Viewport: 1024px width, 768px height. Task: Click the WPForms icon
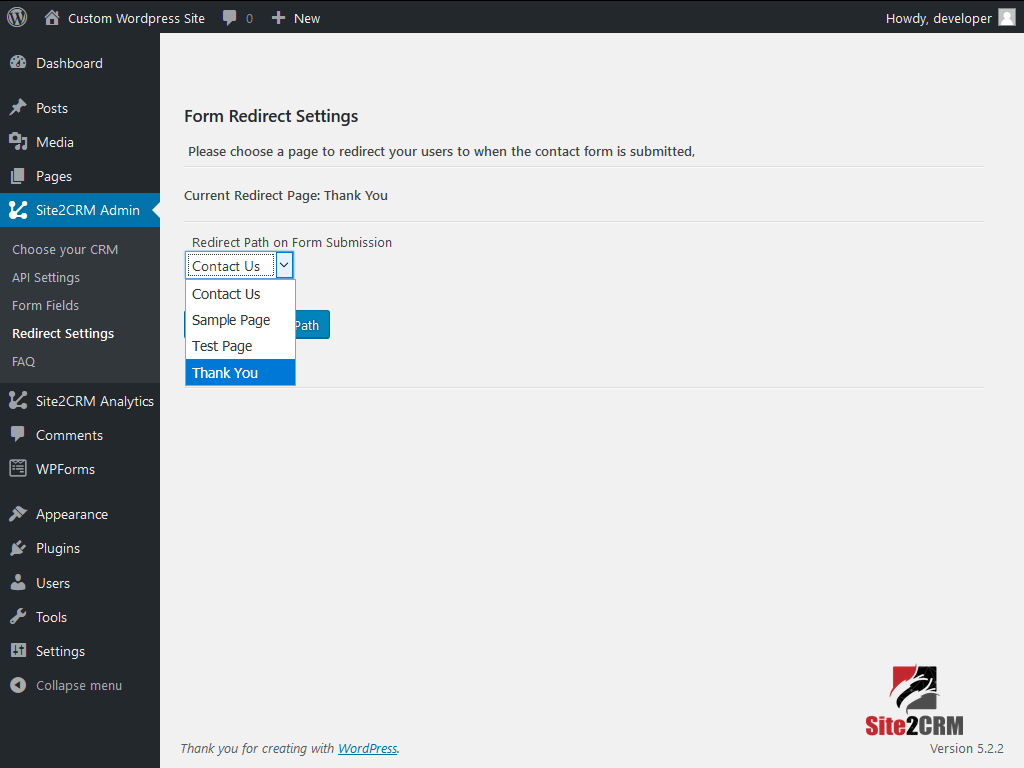tap(18, 469)
